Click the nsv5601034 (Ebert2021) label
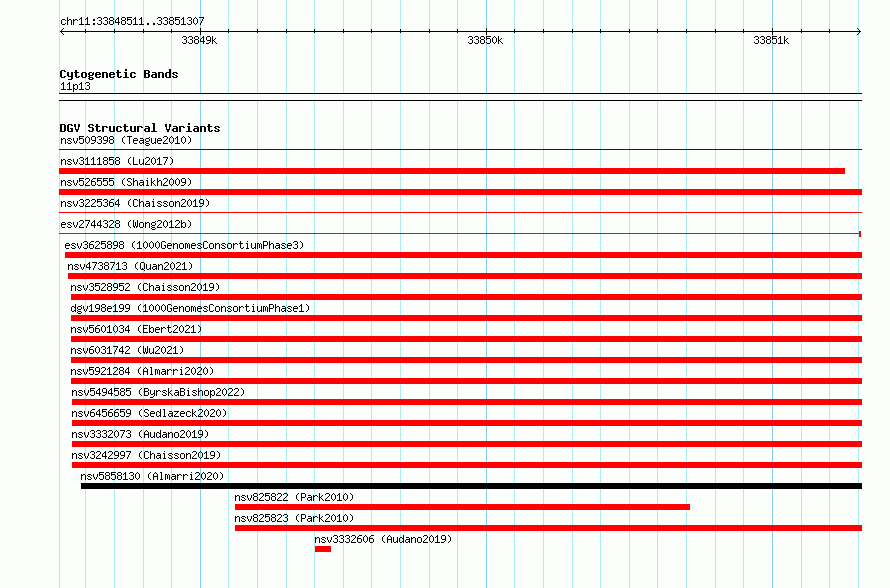 [136, 329]
